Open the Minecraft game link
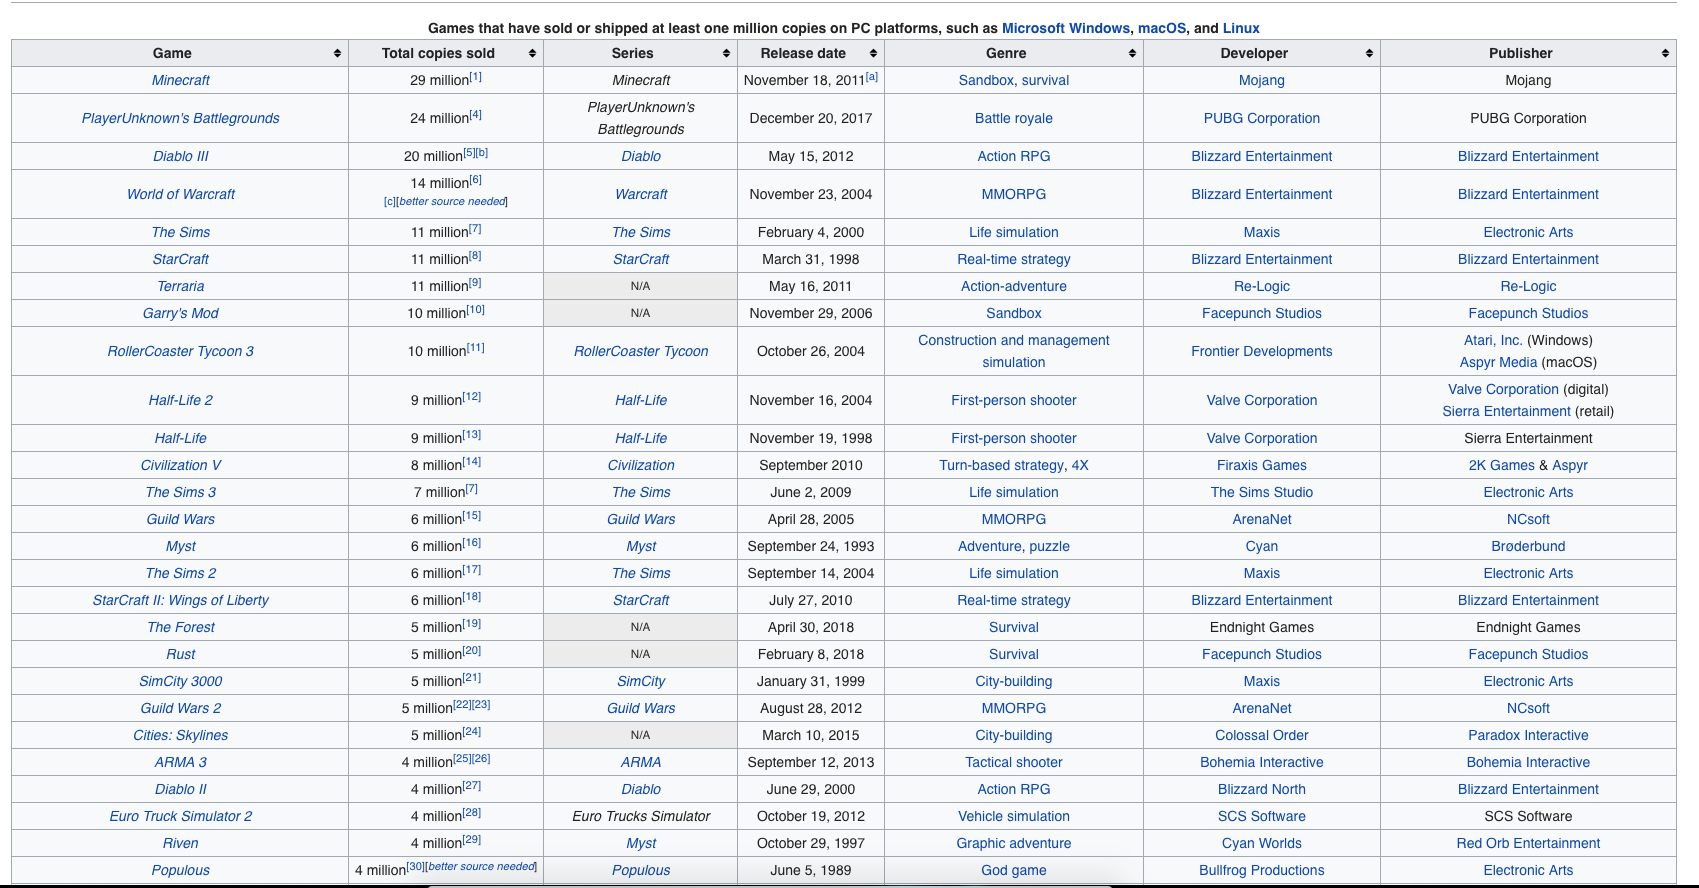Screen dimensions: 1699x888 [181, 80]
